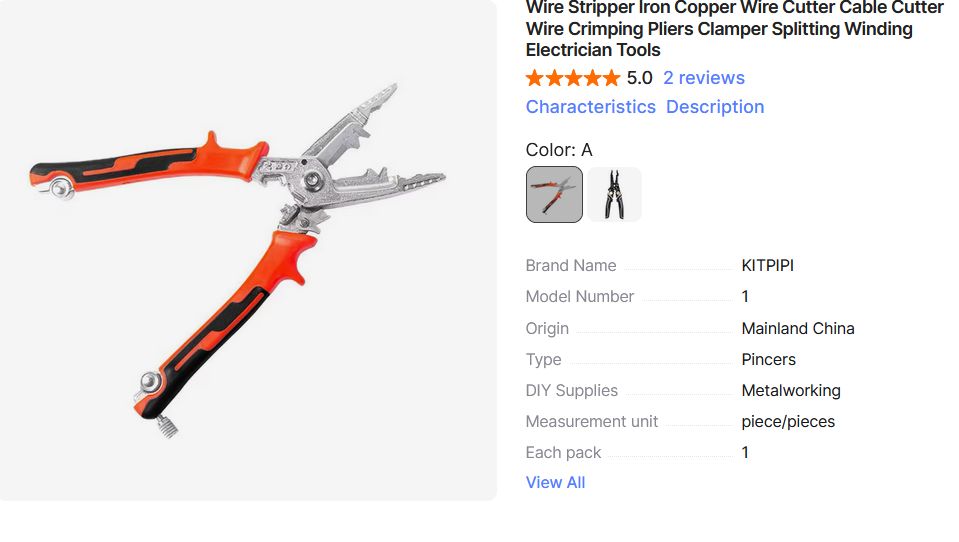Jump to Characteristics section
The image size is (959, 542).
pos(591,106)
